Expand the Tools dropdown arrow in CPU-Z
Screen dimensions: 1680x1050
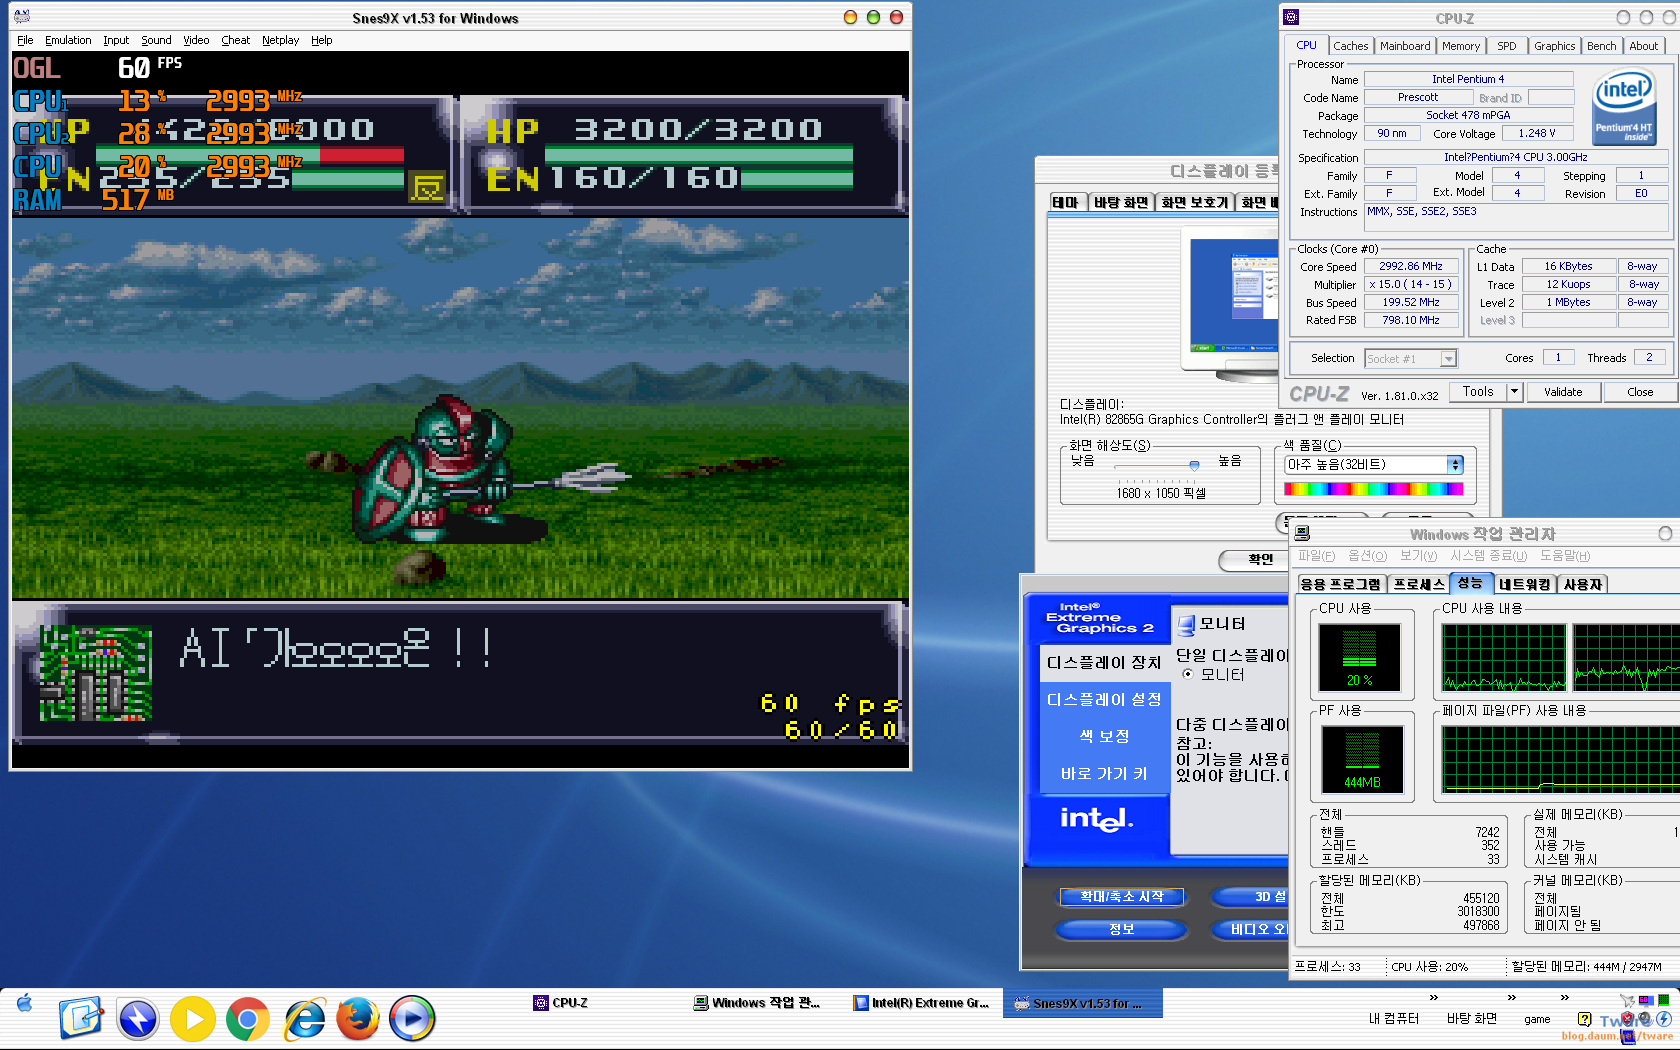(1514, 392)
